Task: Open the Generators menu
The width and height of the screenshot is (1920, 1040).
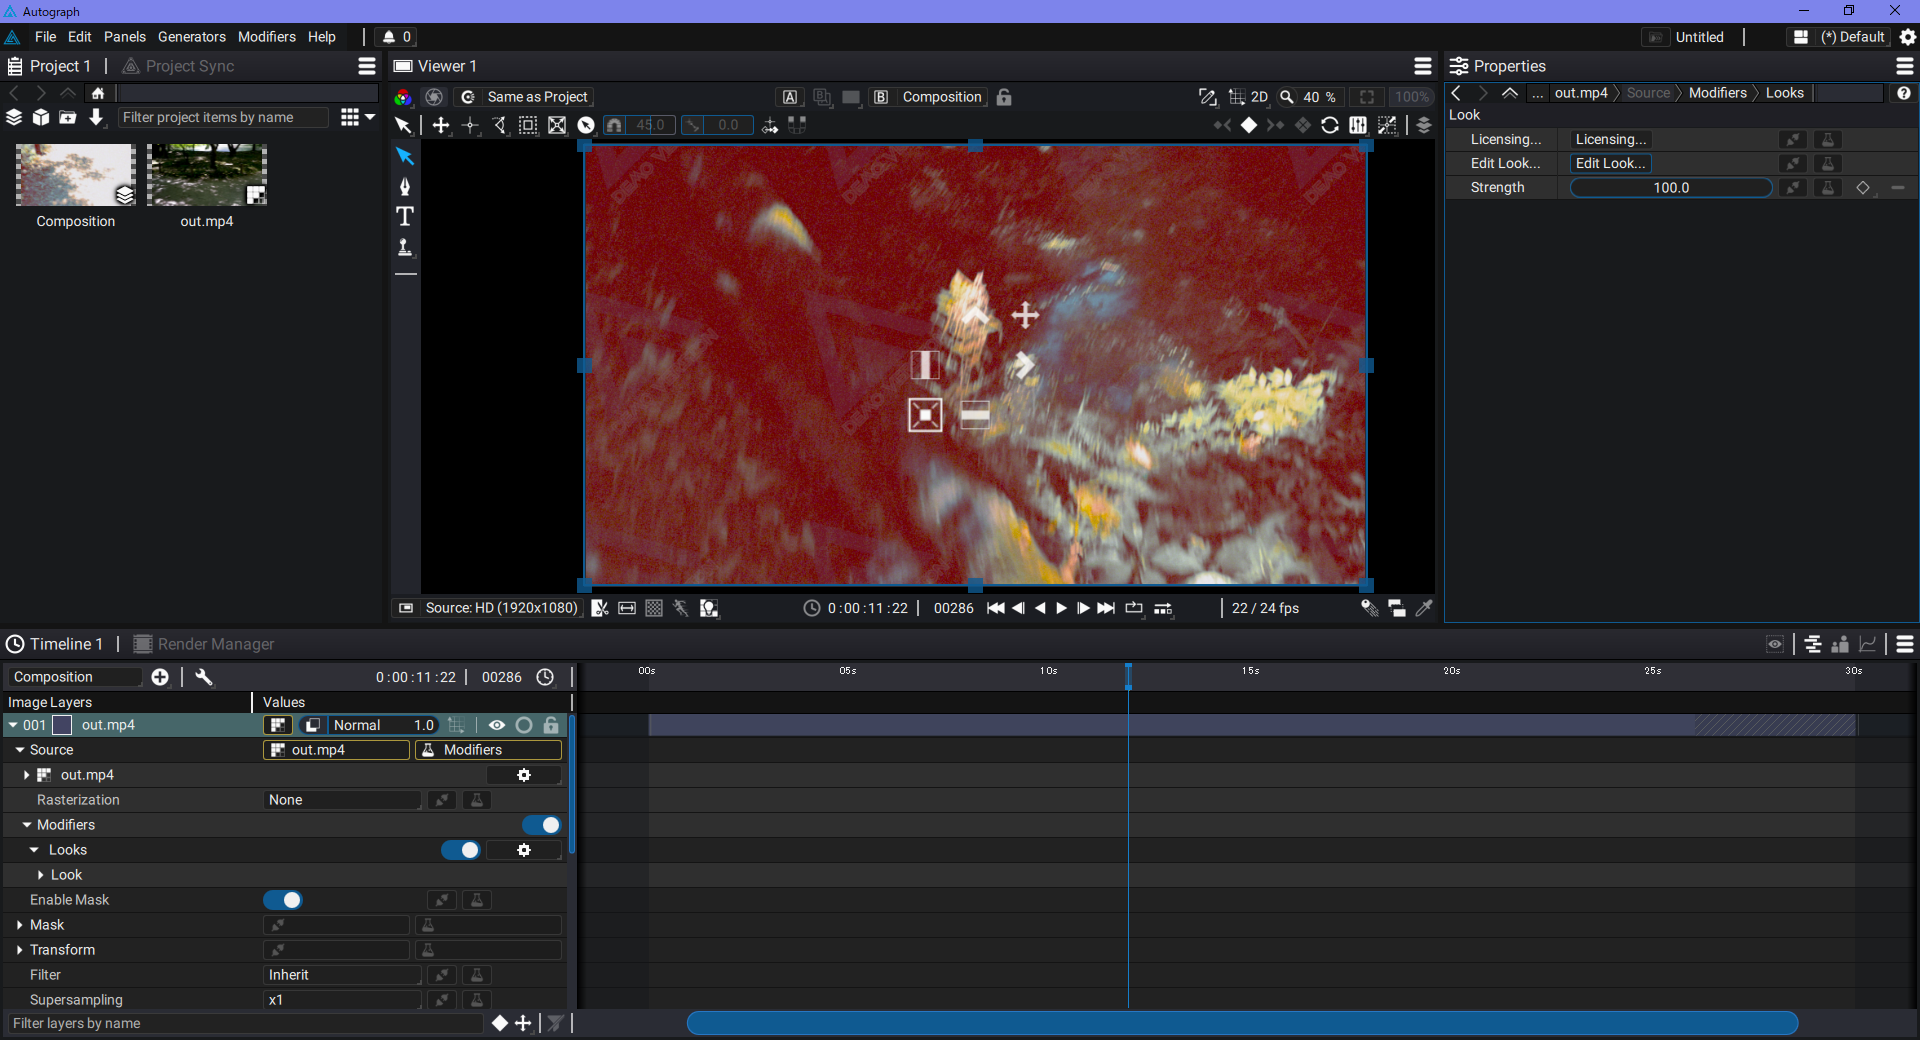Action: pyautogui.click(x=191, y=37)
